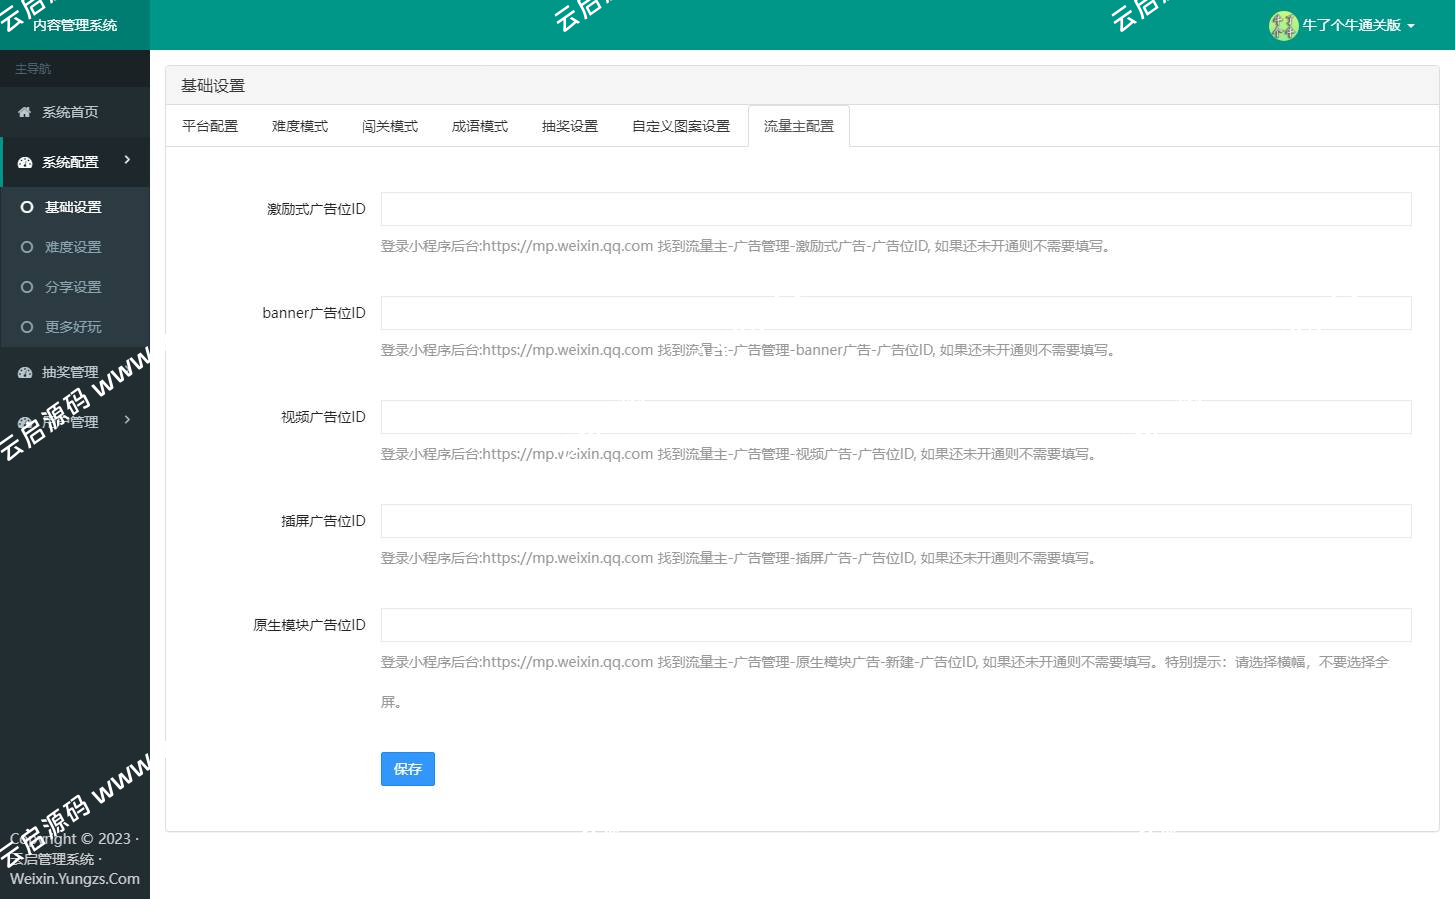Image resolution: width=1455 pixels, height=899 pixels.
Task: Click the 激励式广告位ID input field
Action: [895, 208]
